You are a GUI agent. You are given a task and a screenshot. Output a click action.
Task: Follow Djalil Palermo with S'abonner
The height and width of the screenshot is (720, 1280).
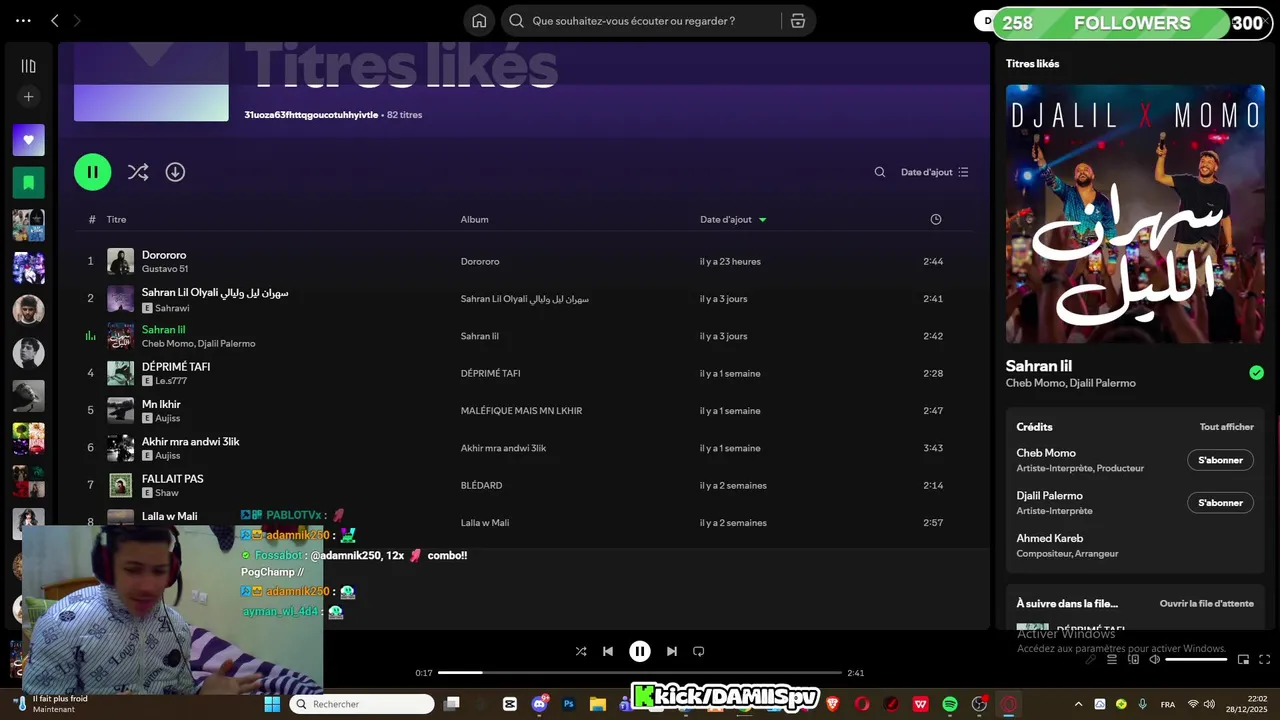pyautogui.click(x=1220, y=503)
